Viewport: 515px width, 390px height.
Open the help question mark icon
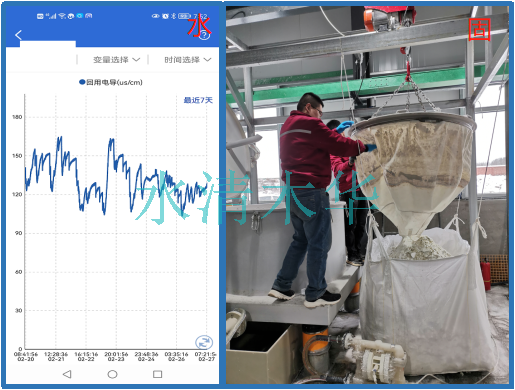pyautogui.click(x=204, y=35)
